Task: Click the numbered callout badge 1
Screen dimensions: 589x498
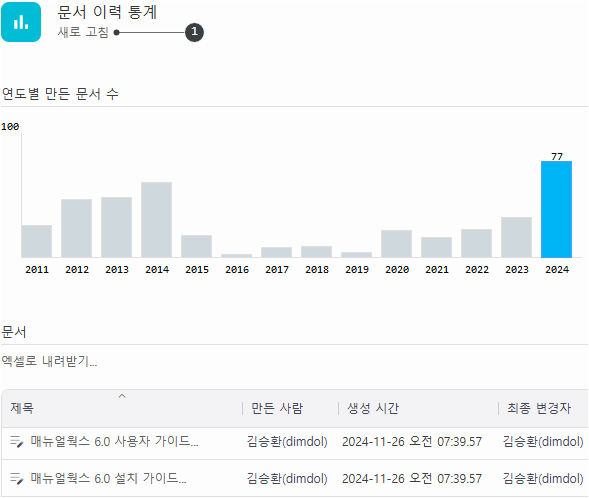Action: (x=194, y=32)
